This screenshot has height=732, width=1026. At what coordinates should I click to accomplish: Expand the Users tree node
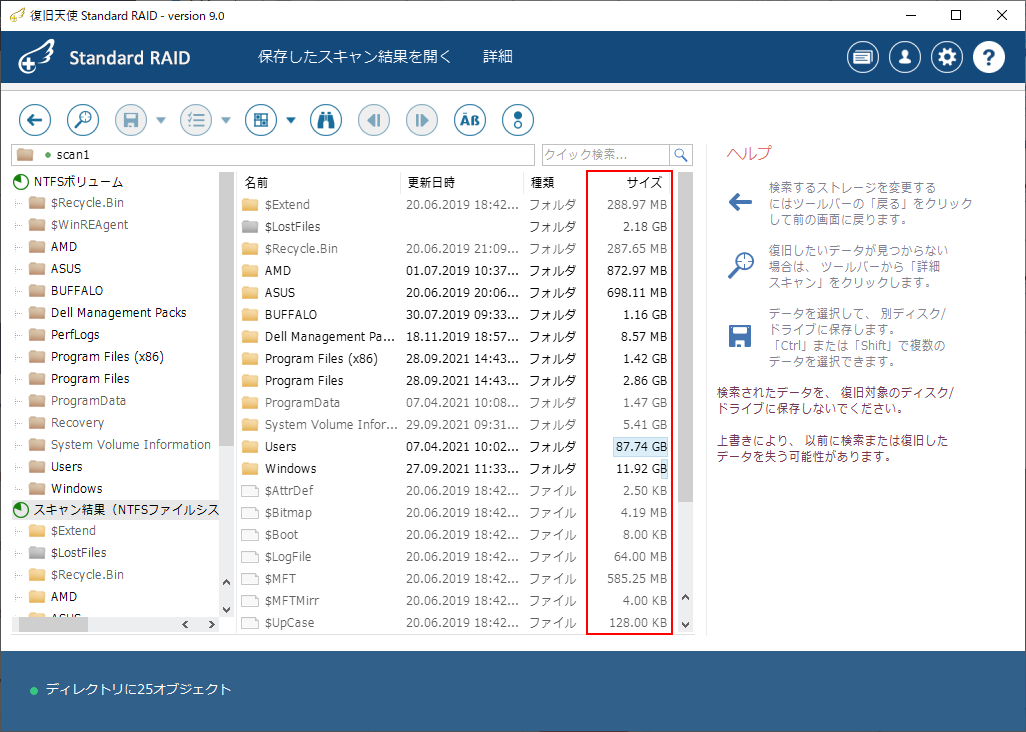(18, 467)
